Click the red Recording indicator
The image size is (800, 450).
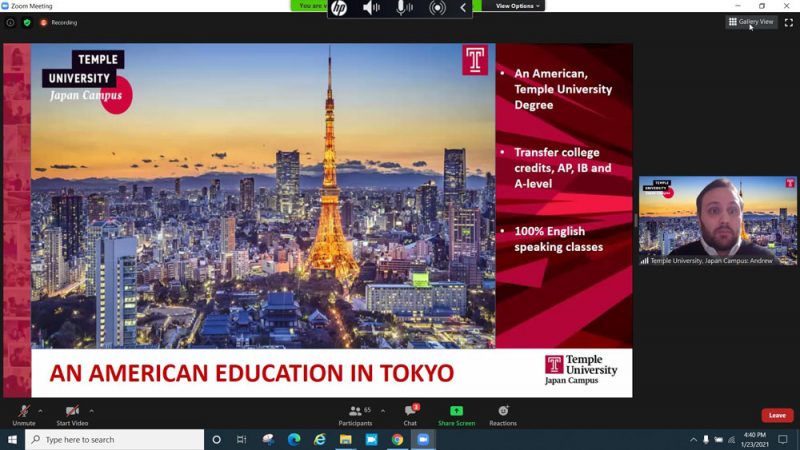pos(59,22)
